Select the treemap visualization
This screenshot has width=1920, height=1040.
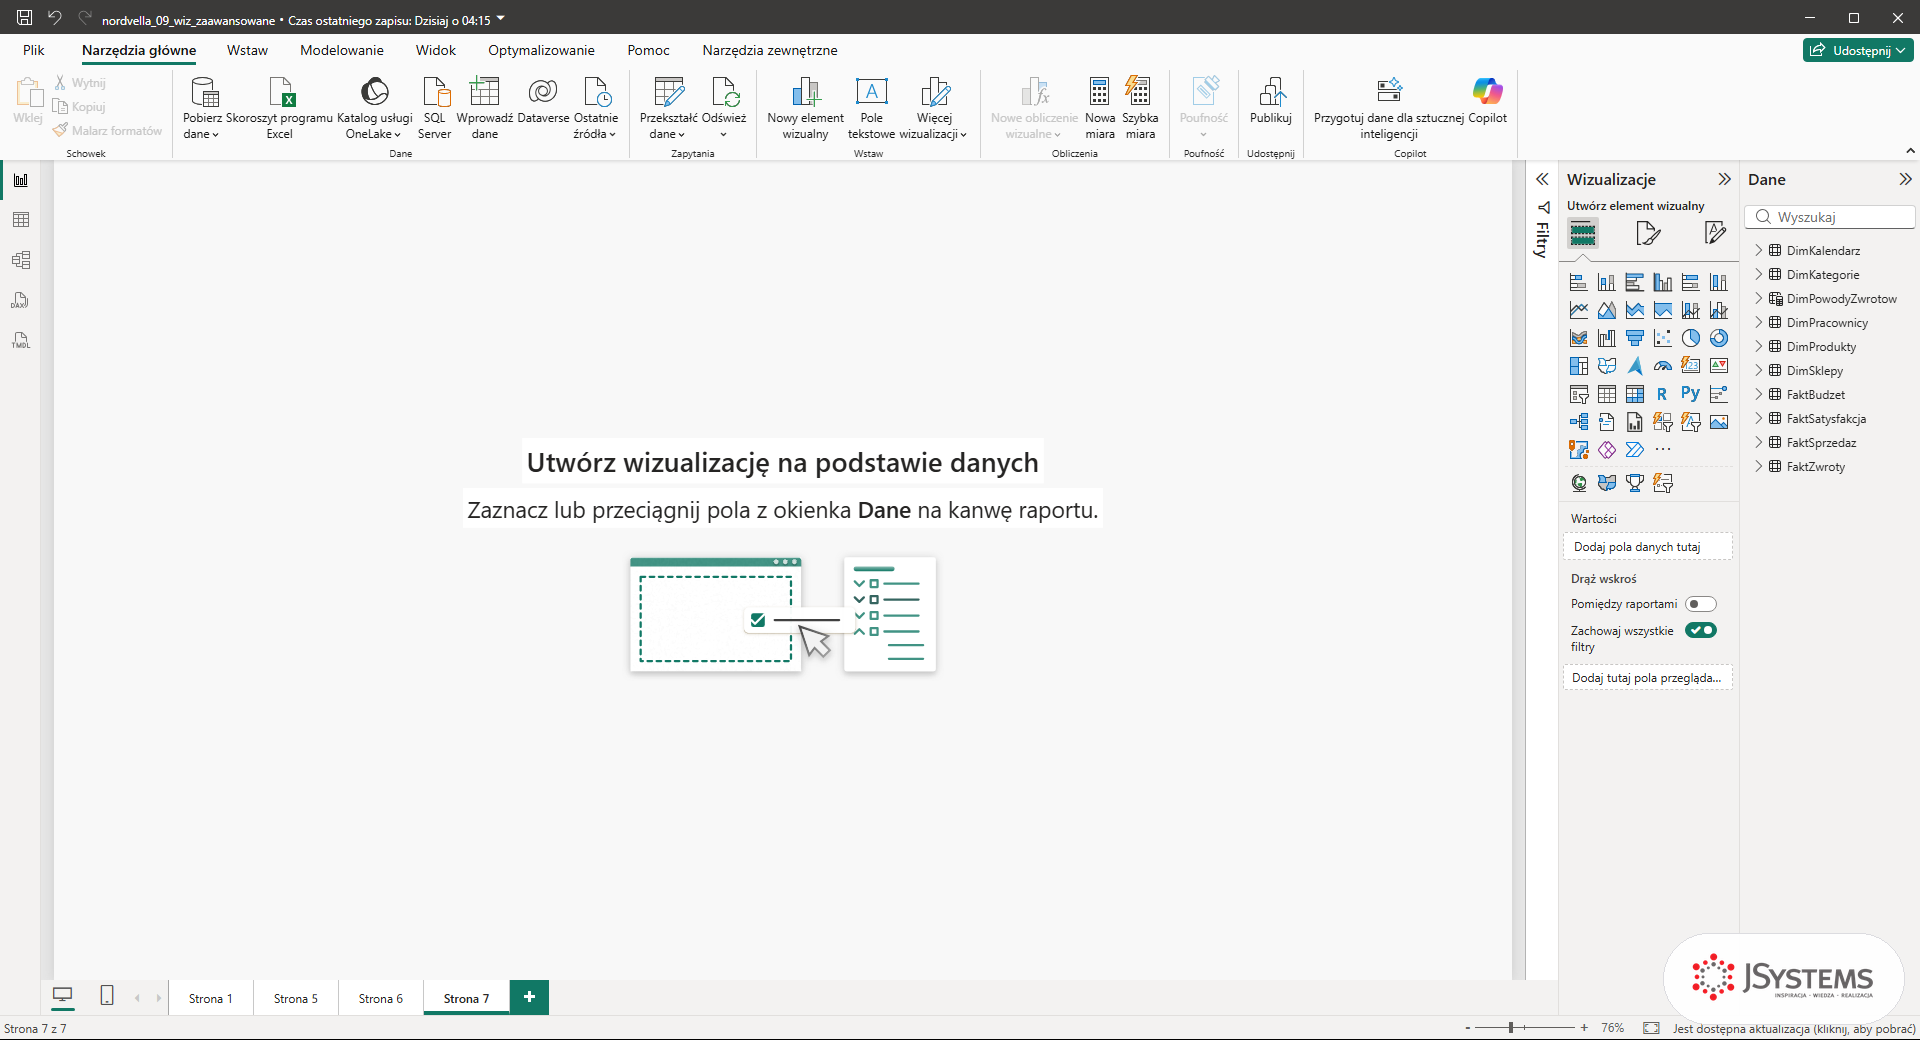click(1579, 366)
